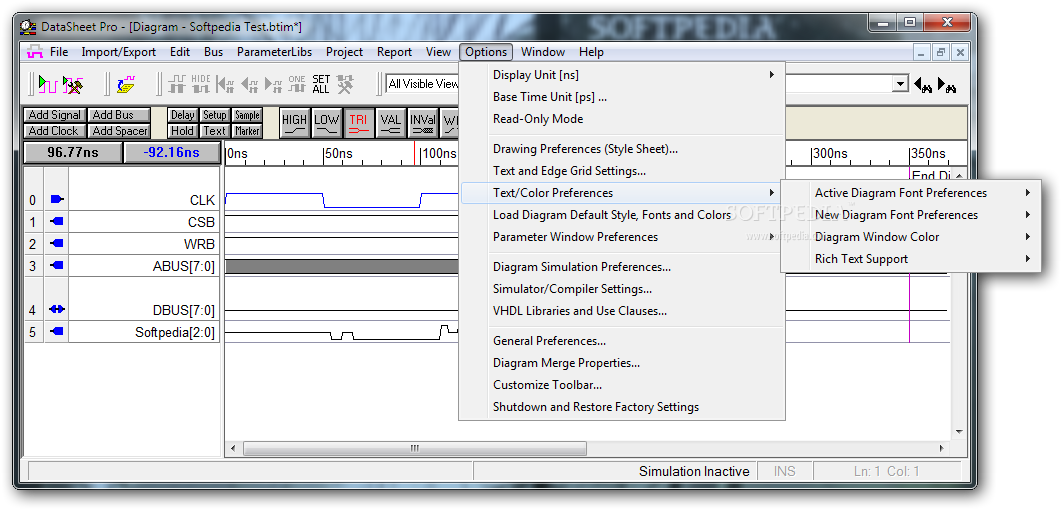Click the WRB signal direction icon

click(57, 243)
